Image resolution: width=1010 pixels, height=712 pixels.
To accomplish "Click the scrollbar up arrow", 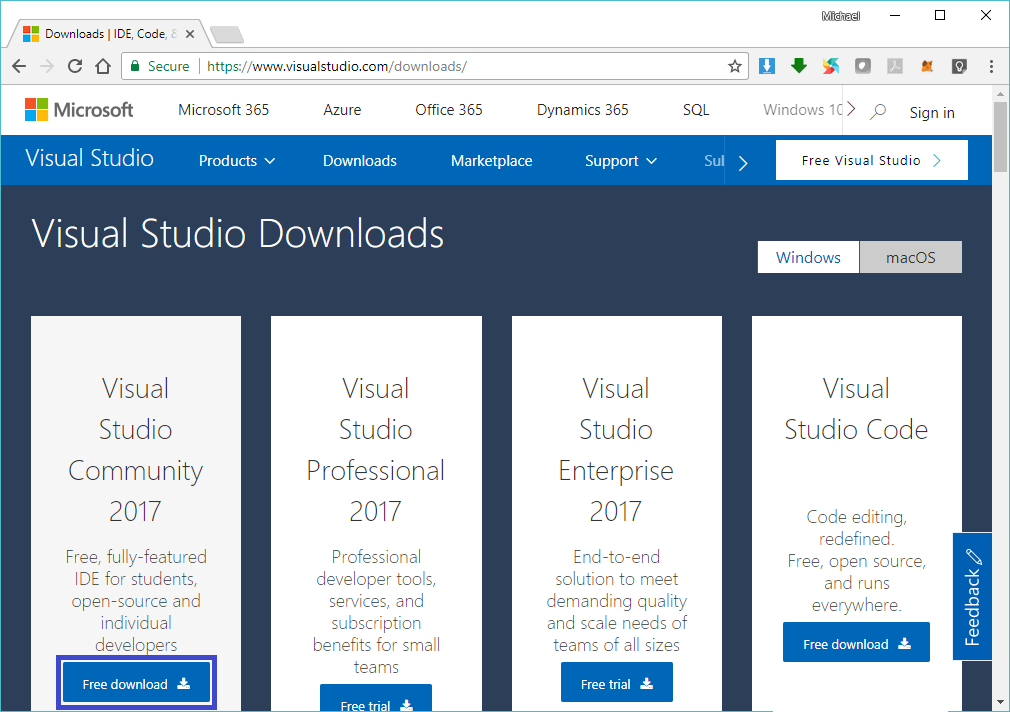I will point(1000,94).
